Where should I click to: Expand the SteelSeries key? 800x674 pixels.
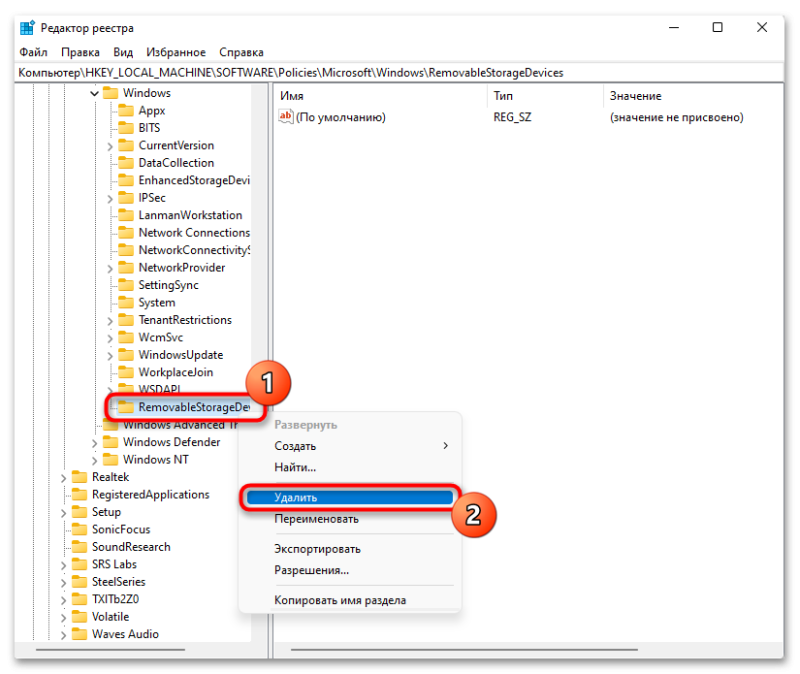click(x=63, y=583)
